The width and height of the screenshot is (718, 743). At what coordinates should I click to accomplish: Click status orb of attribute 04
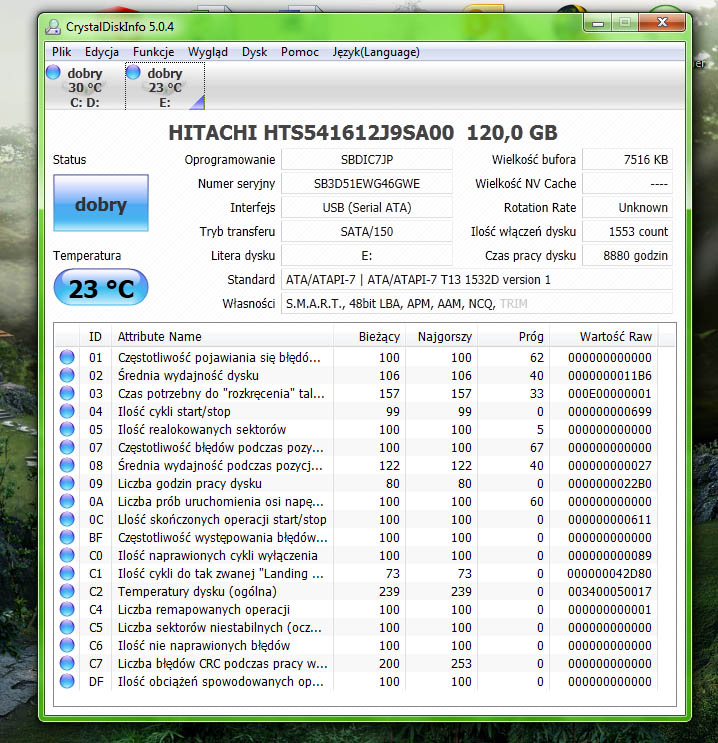coord(67,411)
